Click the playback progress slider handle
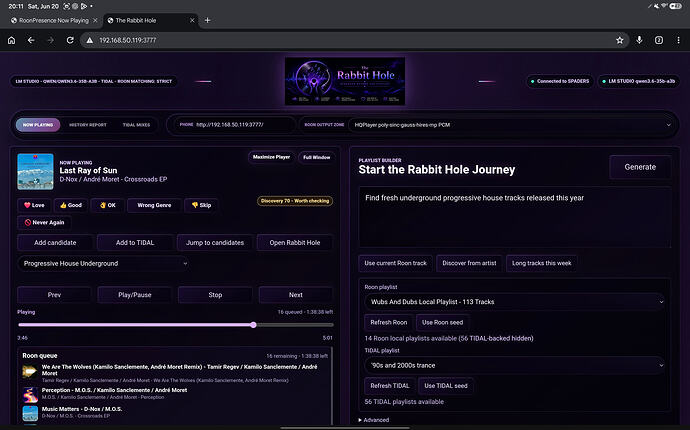 tap(253, 325)
